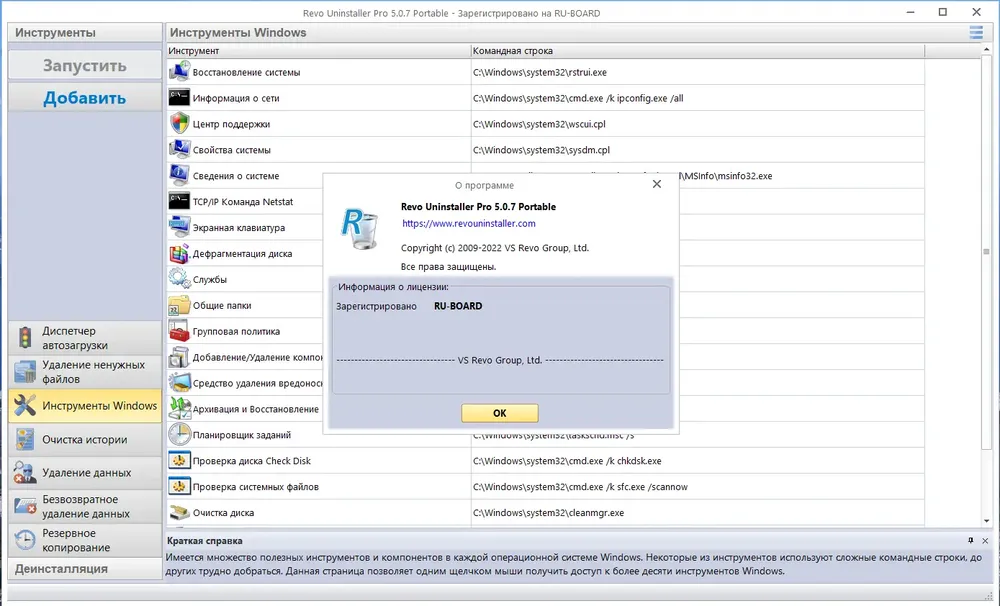Image resolution: width=1000 pixels, height=606 pixels.
Task: Click the Планировщик заданий clock icon
Action: click(x=179, y=434)
